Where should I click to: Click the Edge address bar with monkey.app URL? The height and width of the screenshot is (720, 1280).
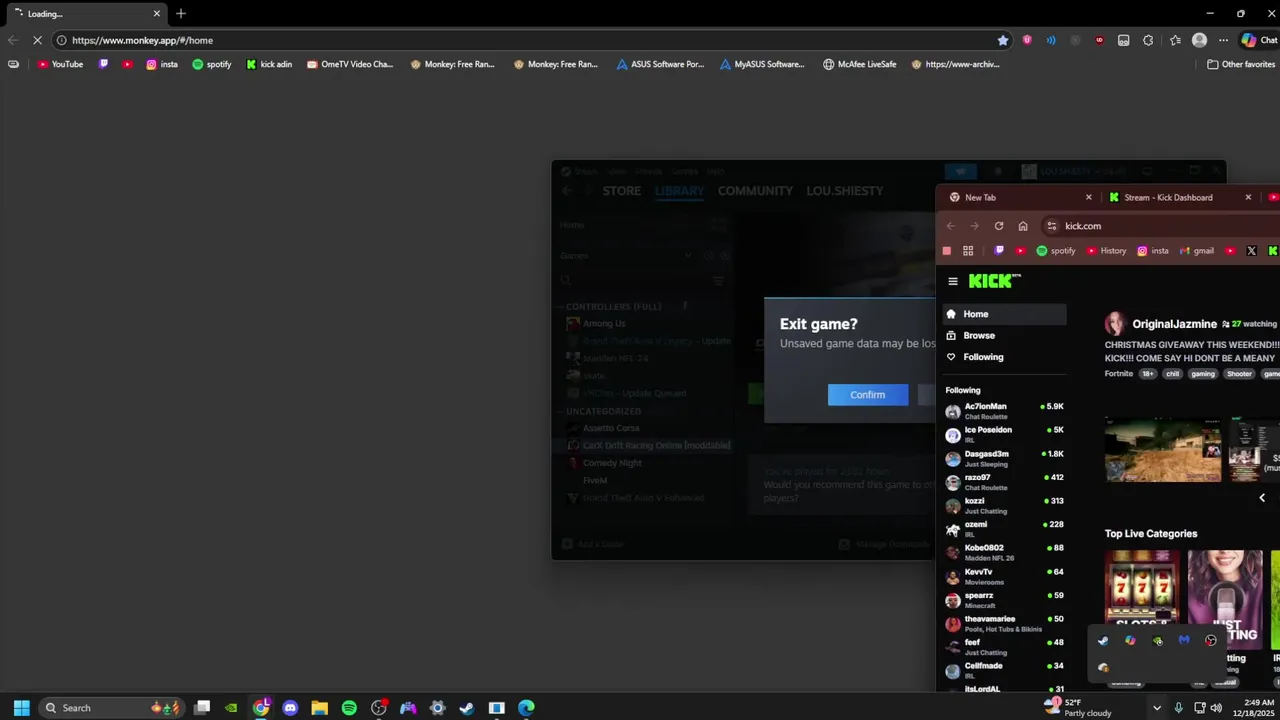[530, 40]
